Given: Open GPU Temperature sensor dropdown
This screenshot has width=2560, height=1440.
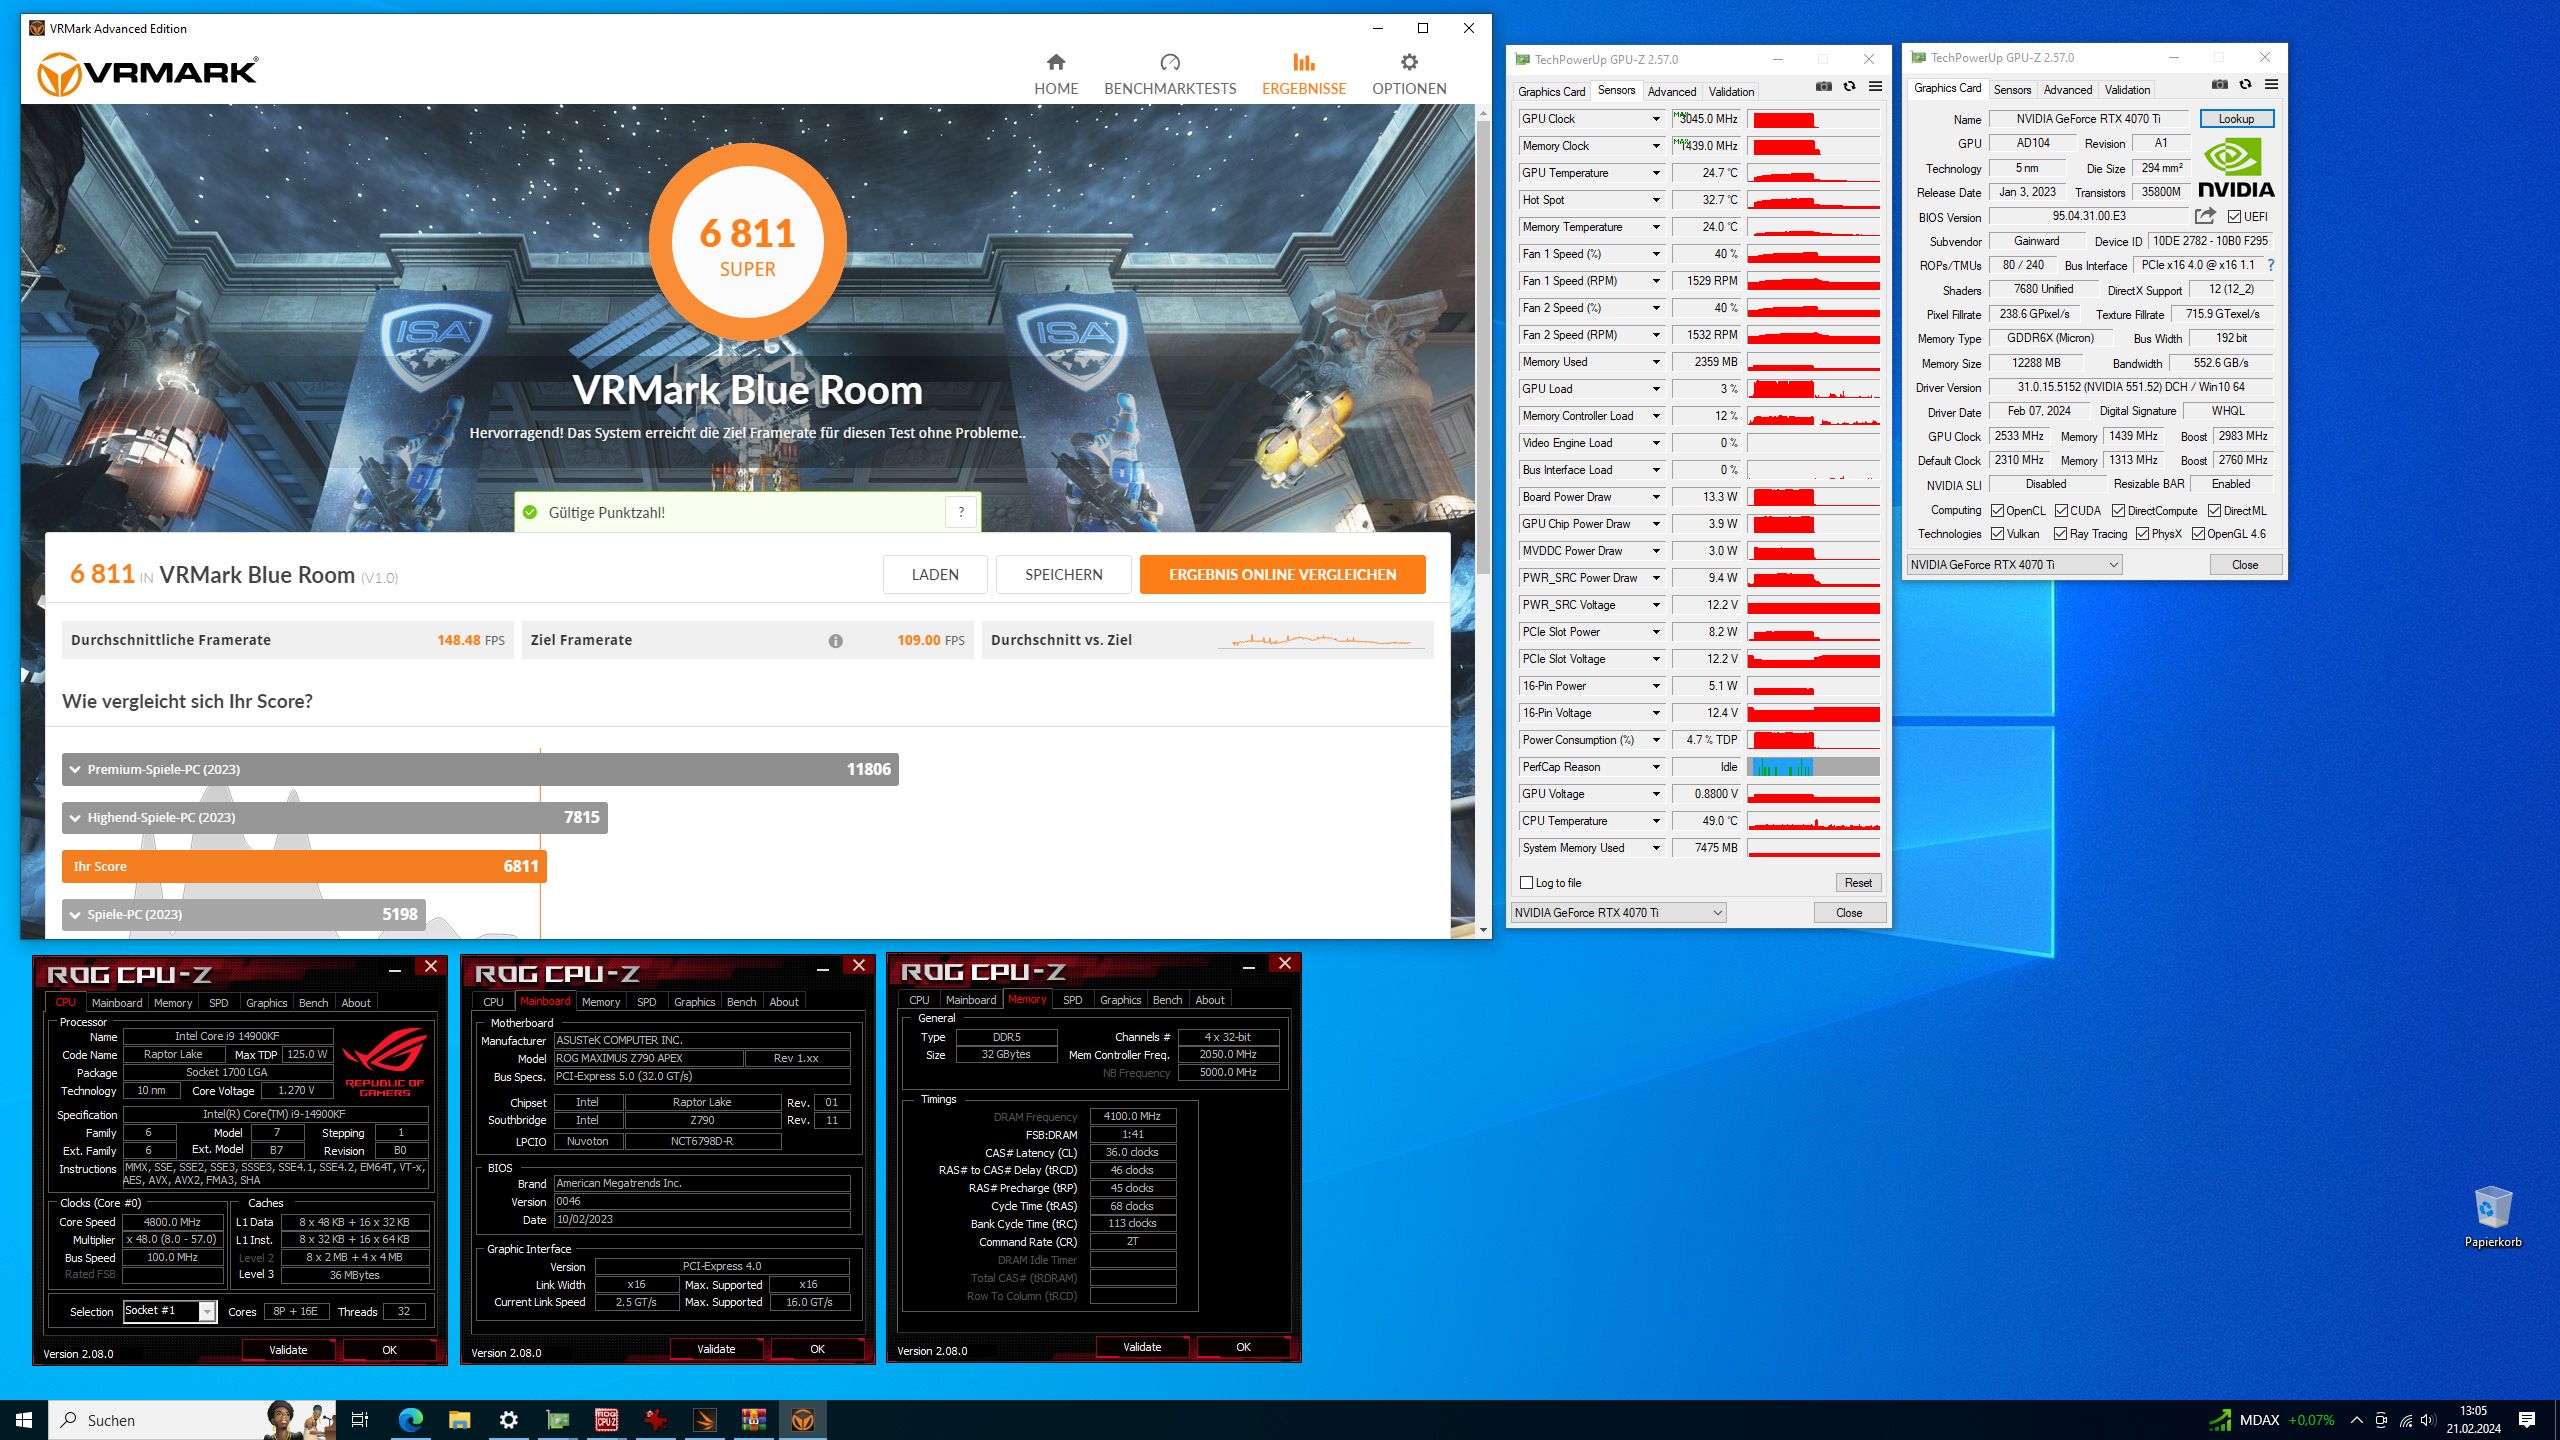Looking at the screenshot, I should [x=1656, y=173].
